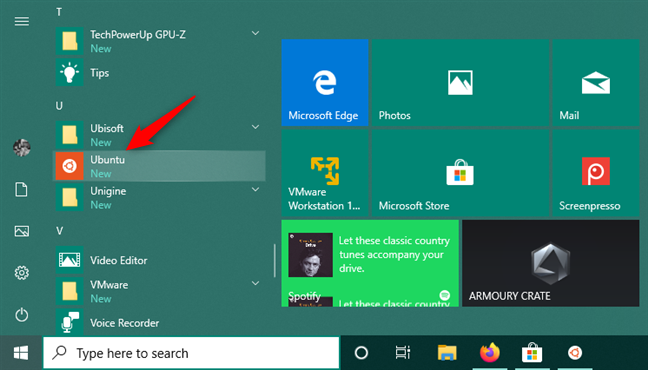Expand the VMware folder chevron
Image resolution: width=648 pixels, height=370 pixels.
(x=255, y=283)
